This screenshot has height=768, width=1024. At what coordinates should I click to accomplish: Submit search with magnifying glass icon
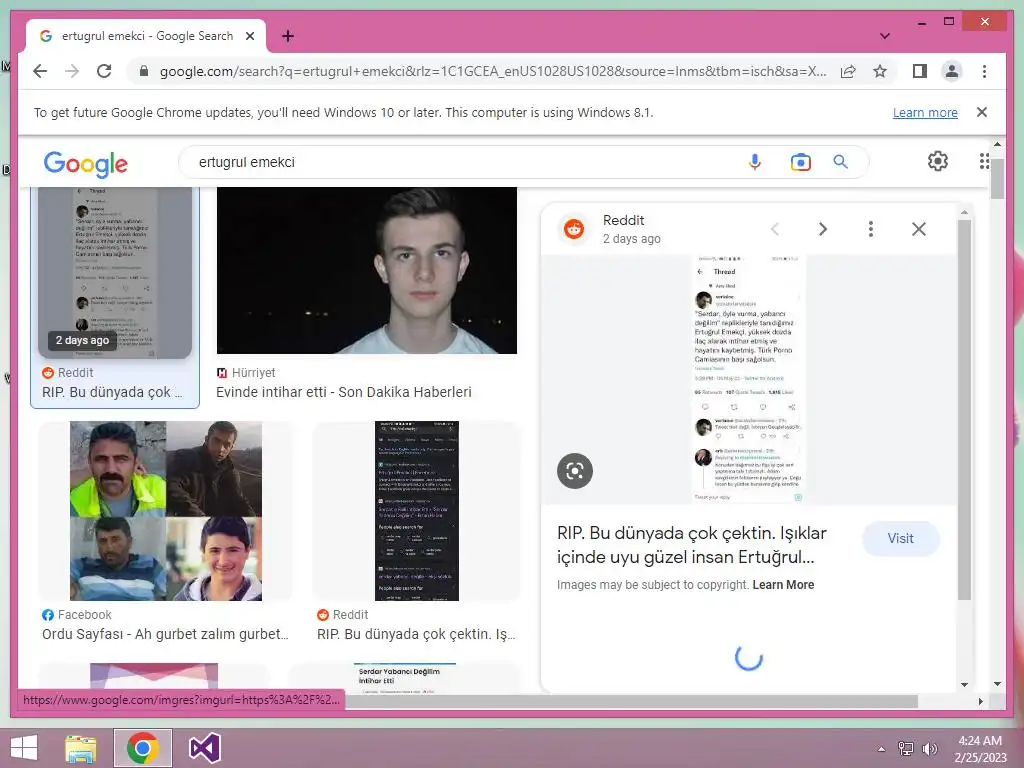840,161
